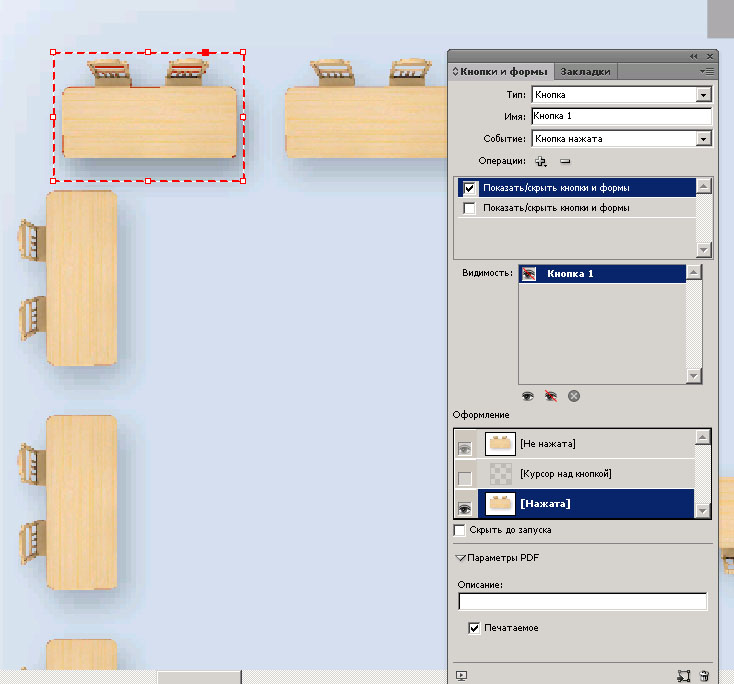Open the panel flyout menu icon

[x=707, y=72]
